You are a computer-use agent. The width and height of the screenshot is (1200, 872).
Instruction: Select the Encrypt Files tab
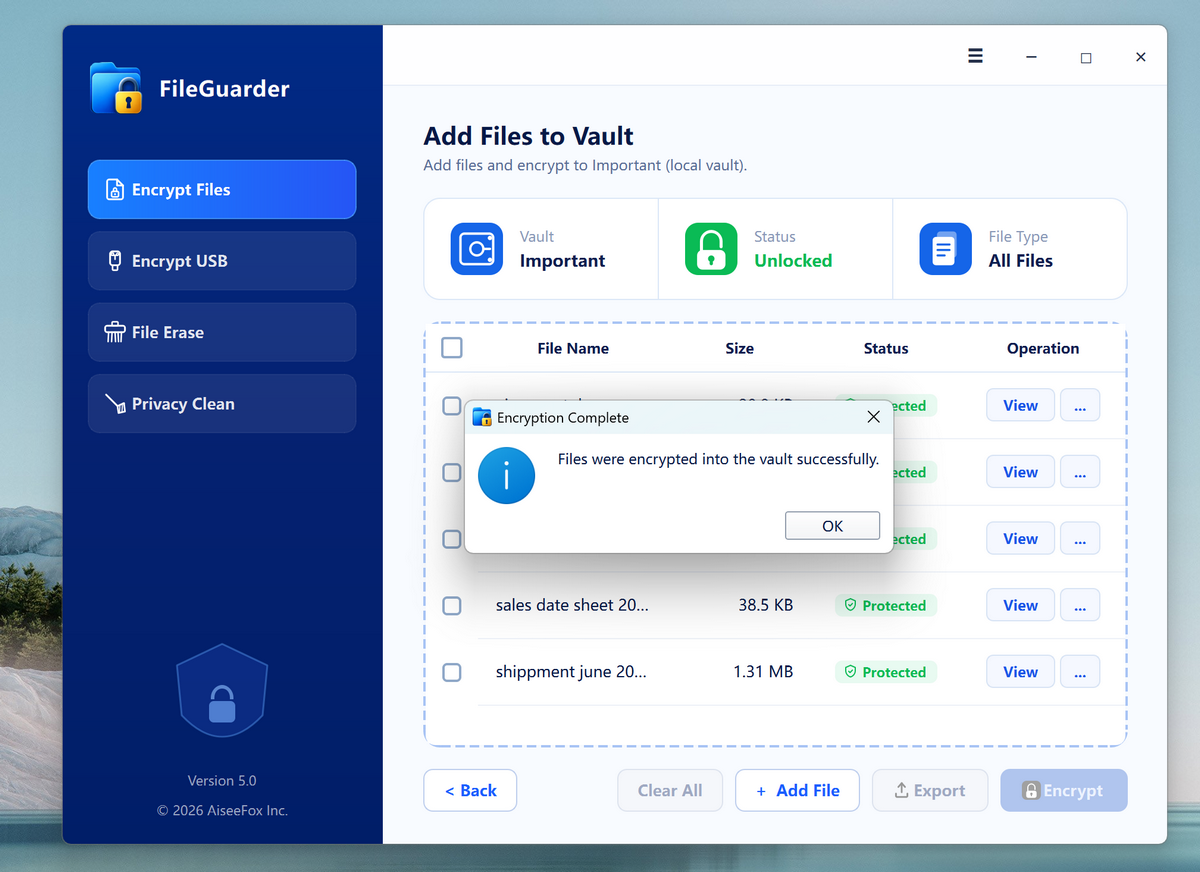pos(222,189)
